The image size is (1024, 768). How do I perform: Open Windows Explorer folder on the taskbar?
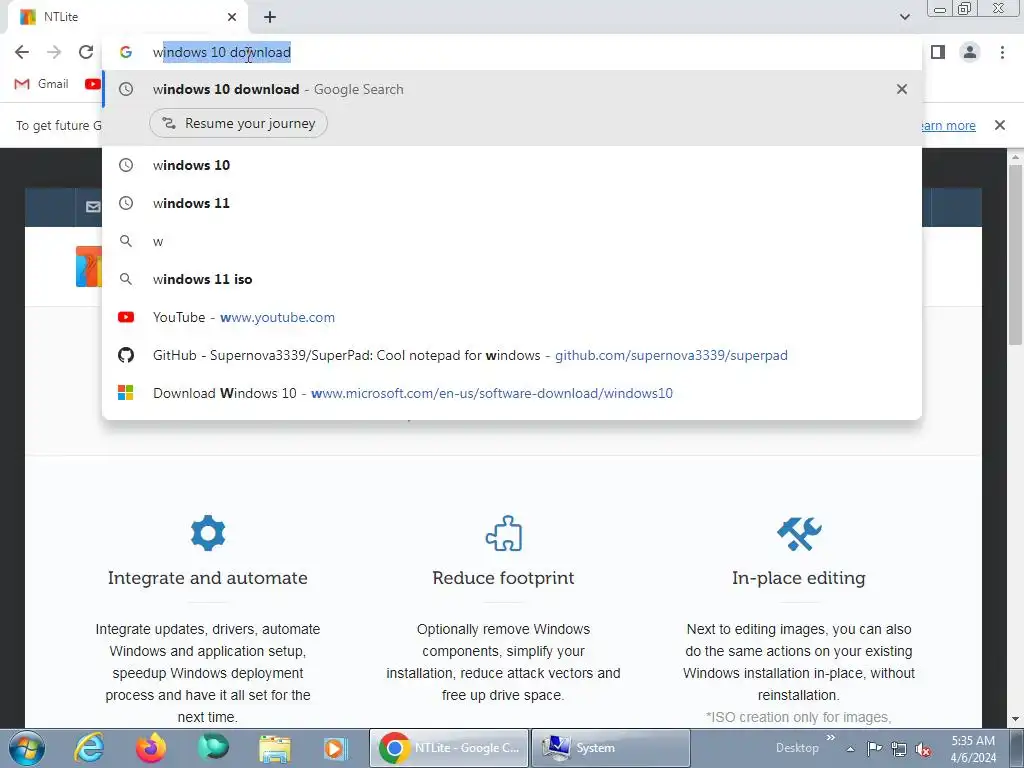point(275,748)
